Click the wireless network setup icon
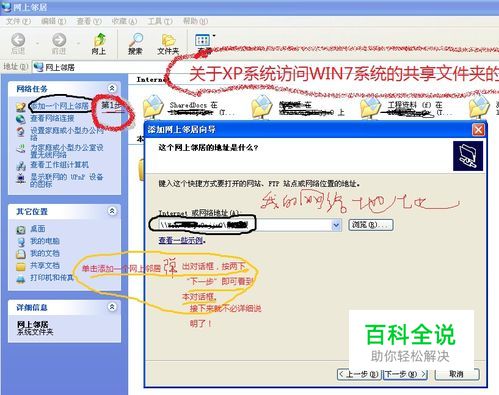The height and width of the screenshot is (395, 499). (21, 149)
